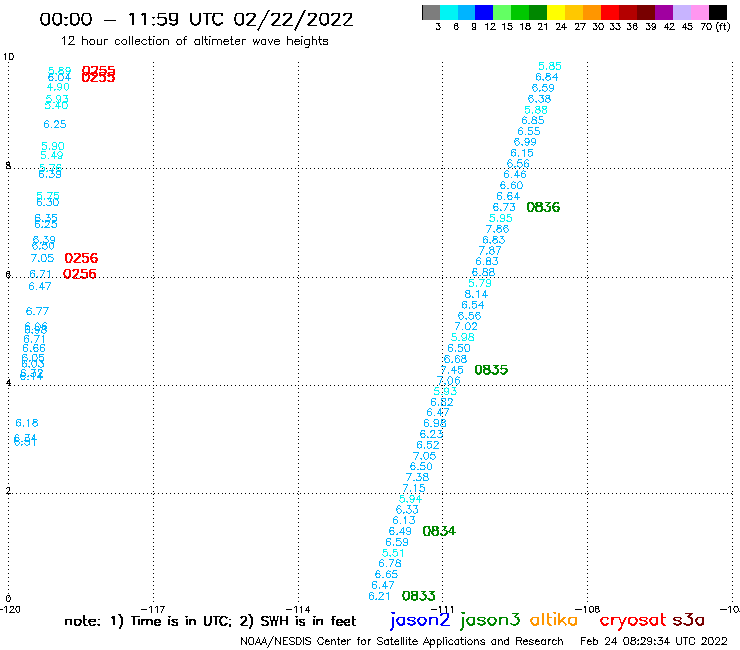Click the 6.73 wave height value
The image size is (740, 650).
tap(504, 207)
